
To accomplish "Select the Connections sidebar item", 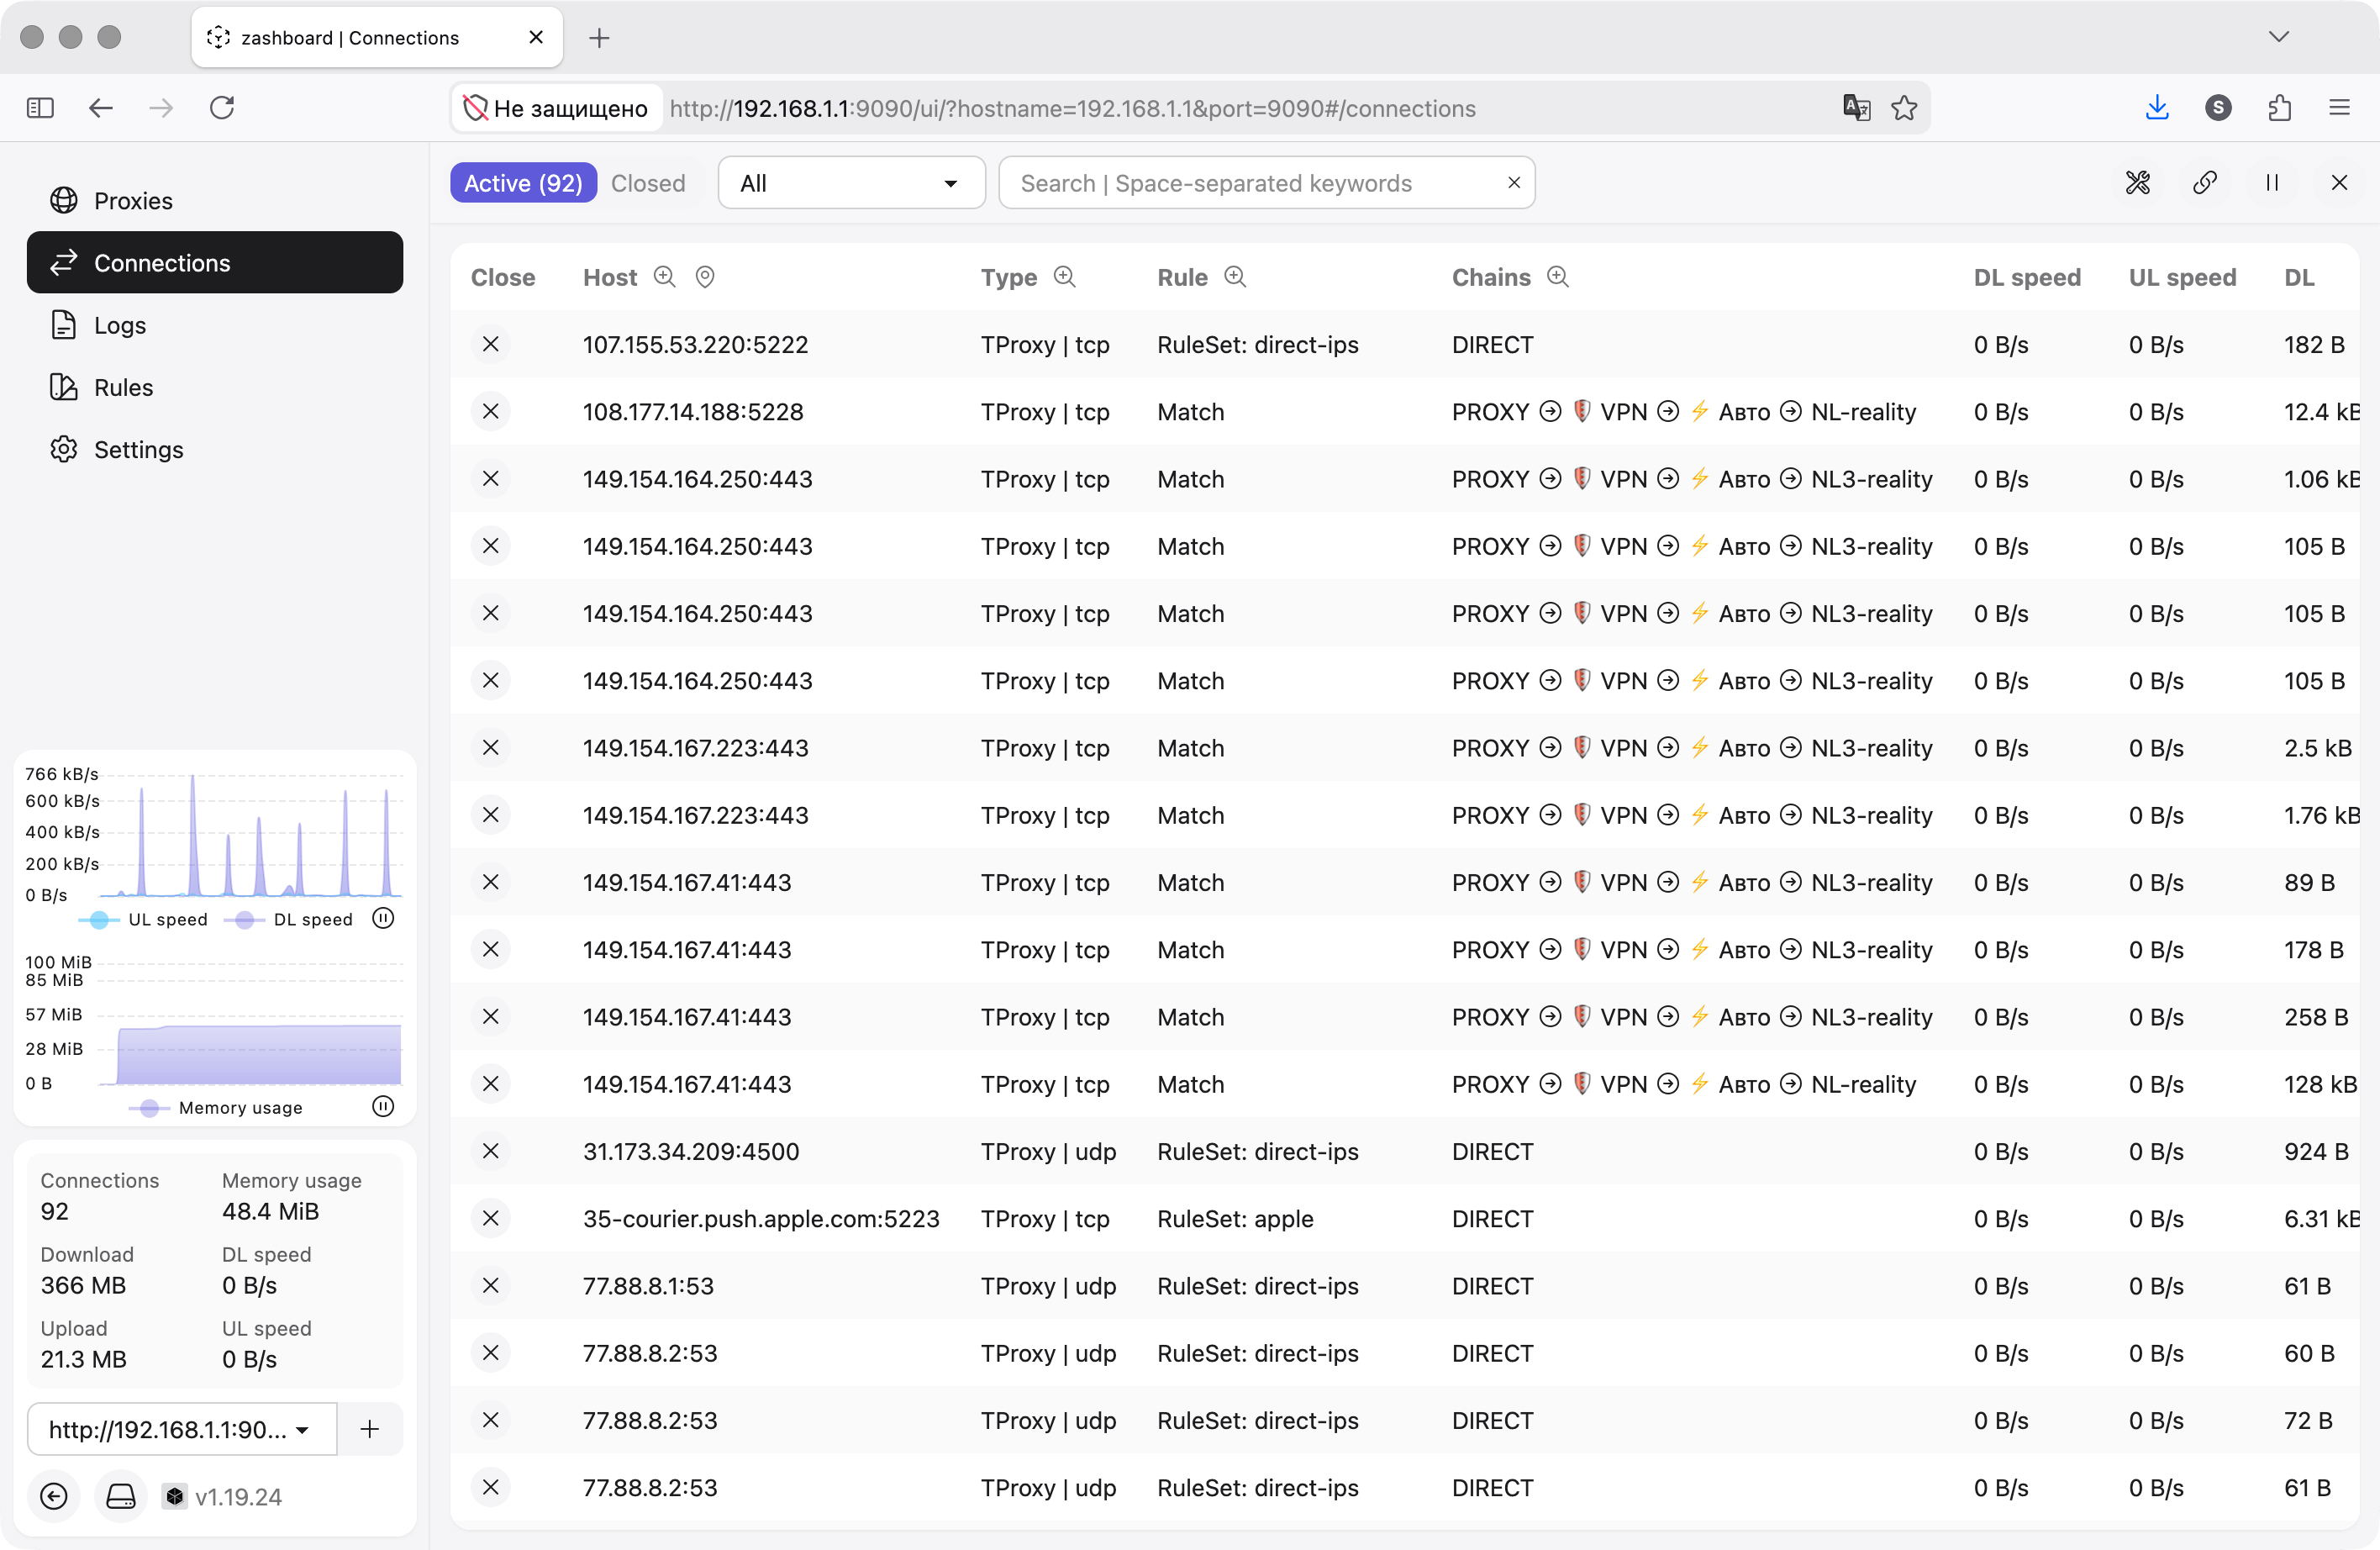I will 214,263.
